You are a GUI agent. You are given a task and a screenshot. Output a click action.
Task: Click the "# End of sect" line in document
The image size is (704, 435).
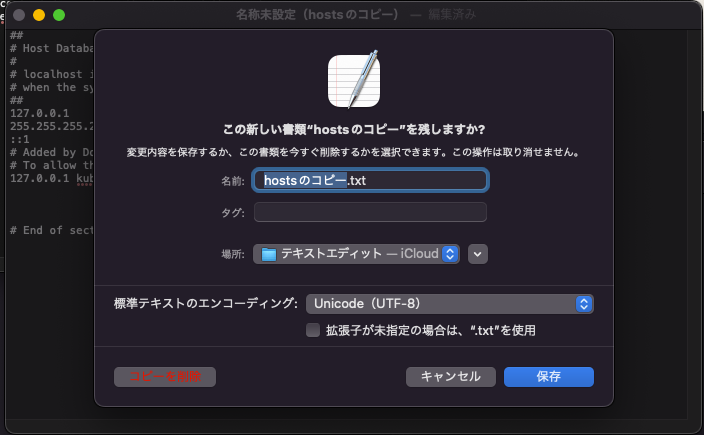pos(52,230)
